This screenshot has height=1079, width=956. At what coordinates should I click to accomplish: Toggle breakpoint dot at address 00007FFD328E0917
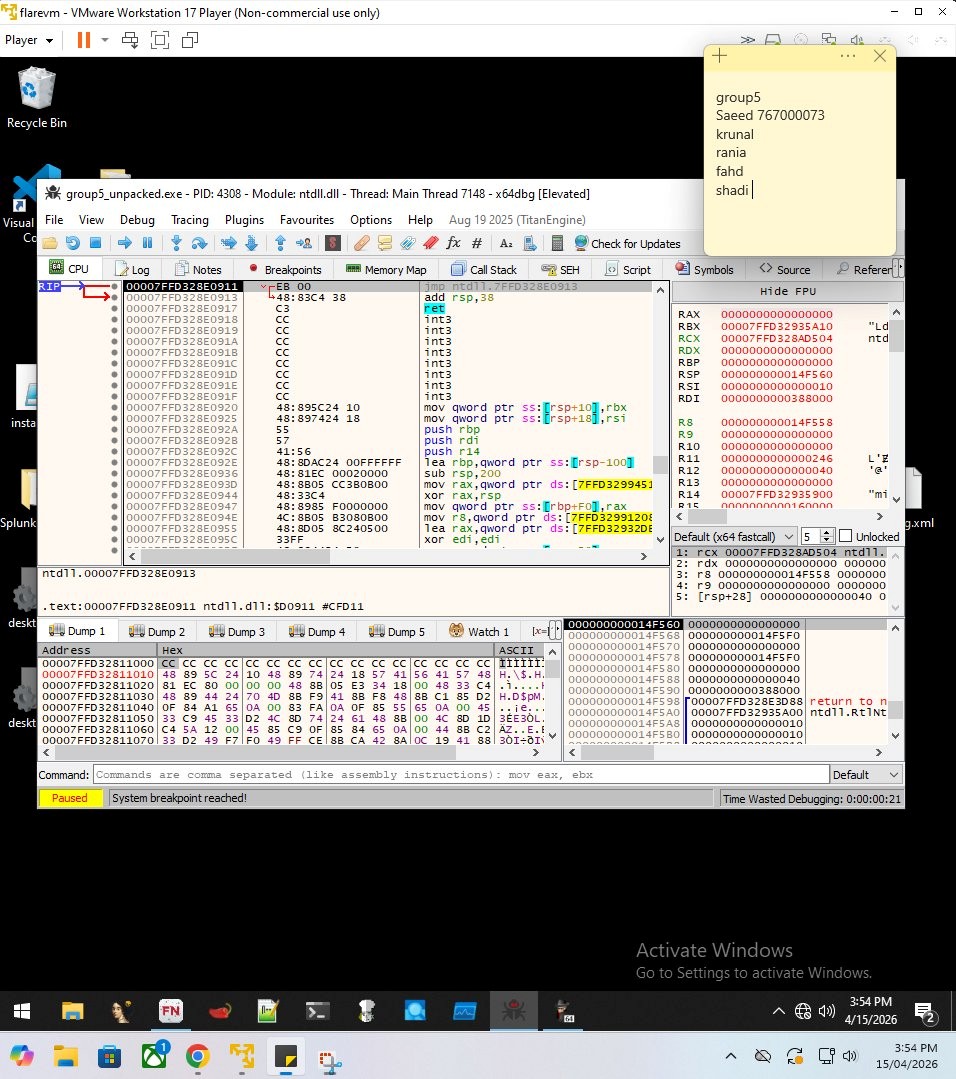pos(114,308)
